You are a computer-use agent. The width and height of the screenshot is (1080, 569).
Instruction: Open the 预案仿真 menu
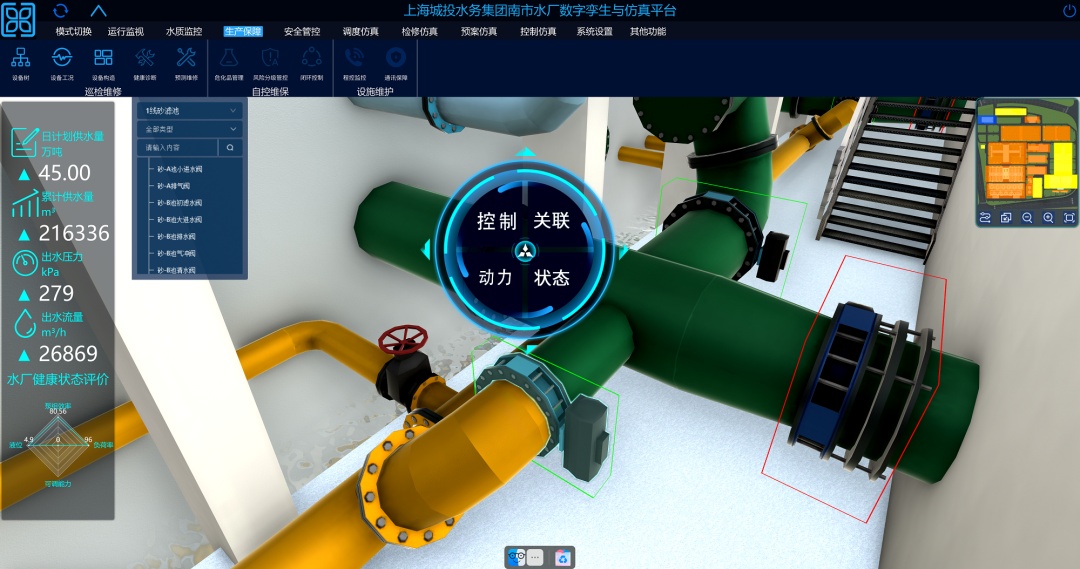click(x=479, y=31)
